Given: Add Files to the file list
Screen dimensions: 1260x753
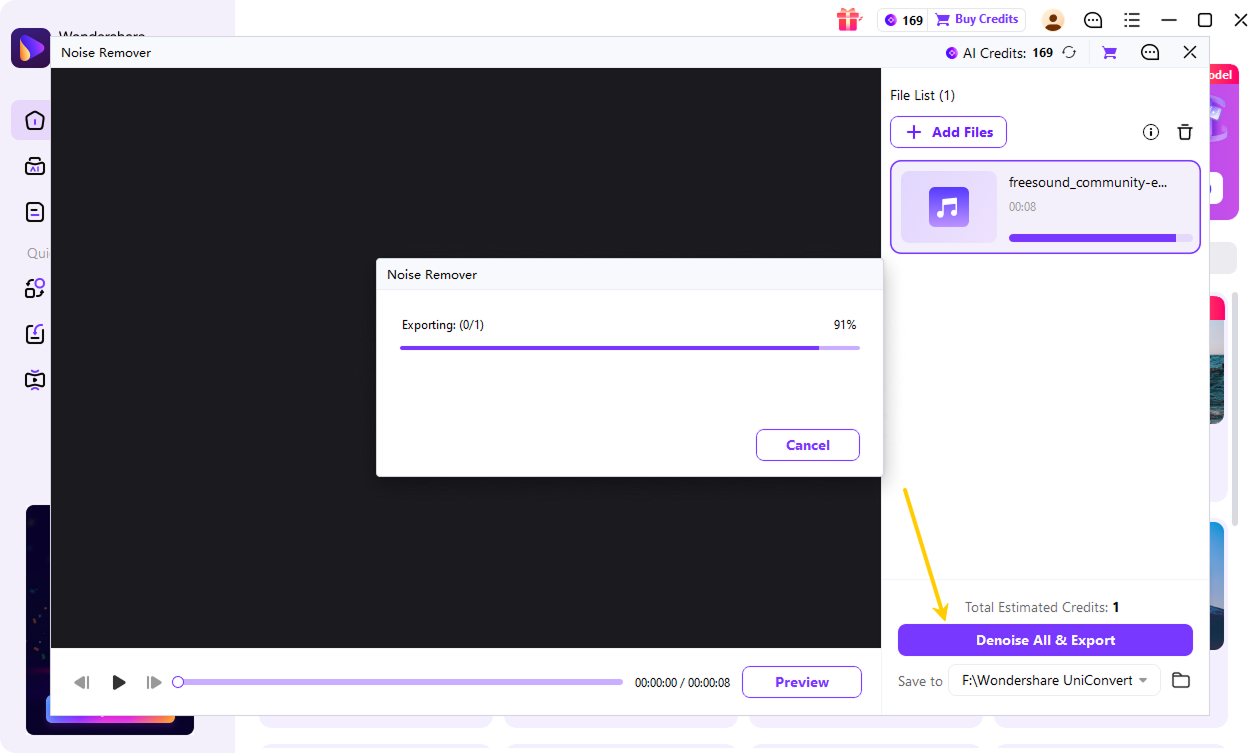Looking at the screenshot, I should [948, 132].
